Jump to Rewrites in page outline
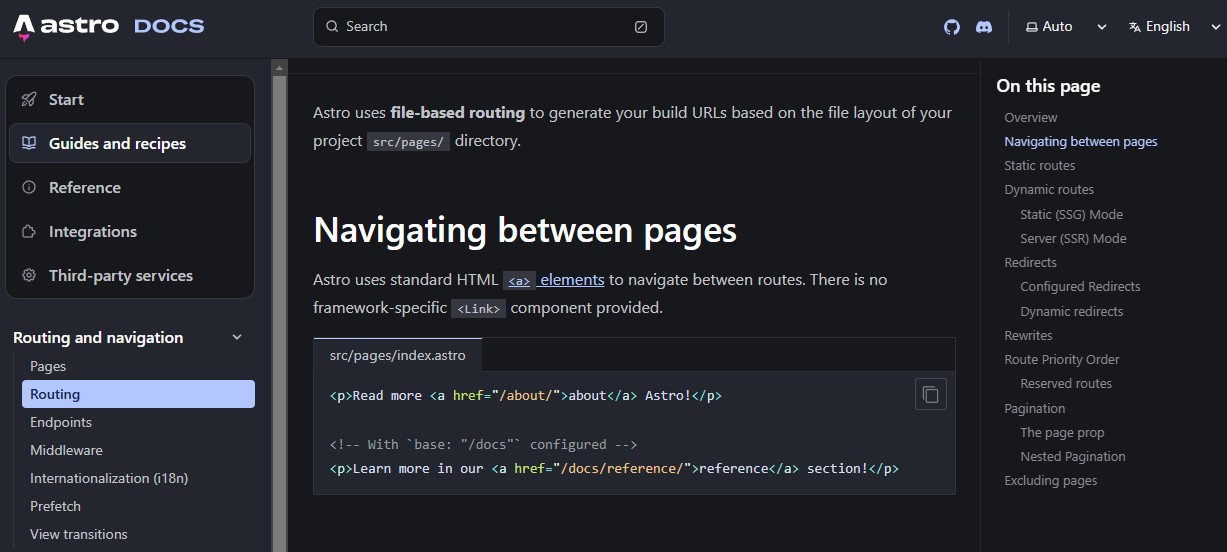Image resolution: width=1227 pixels, height=552 pixels. pos(1028,335)
